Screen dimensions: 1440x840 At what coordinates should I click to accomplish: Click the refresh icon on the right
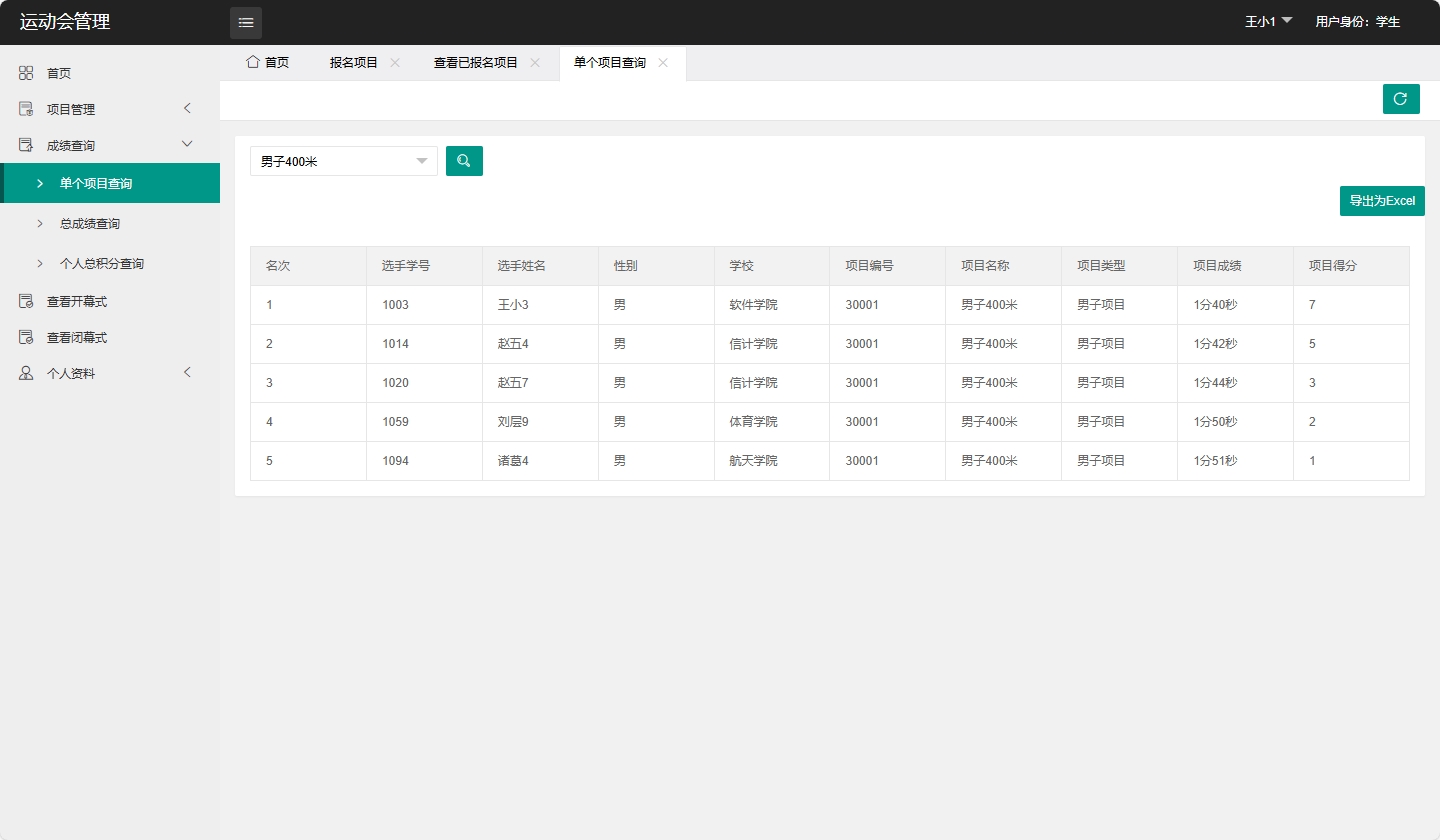click(x=1400, y=99)
